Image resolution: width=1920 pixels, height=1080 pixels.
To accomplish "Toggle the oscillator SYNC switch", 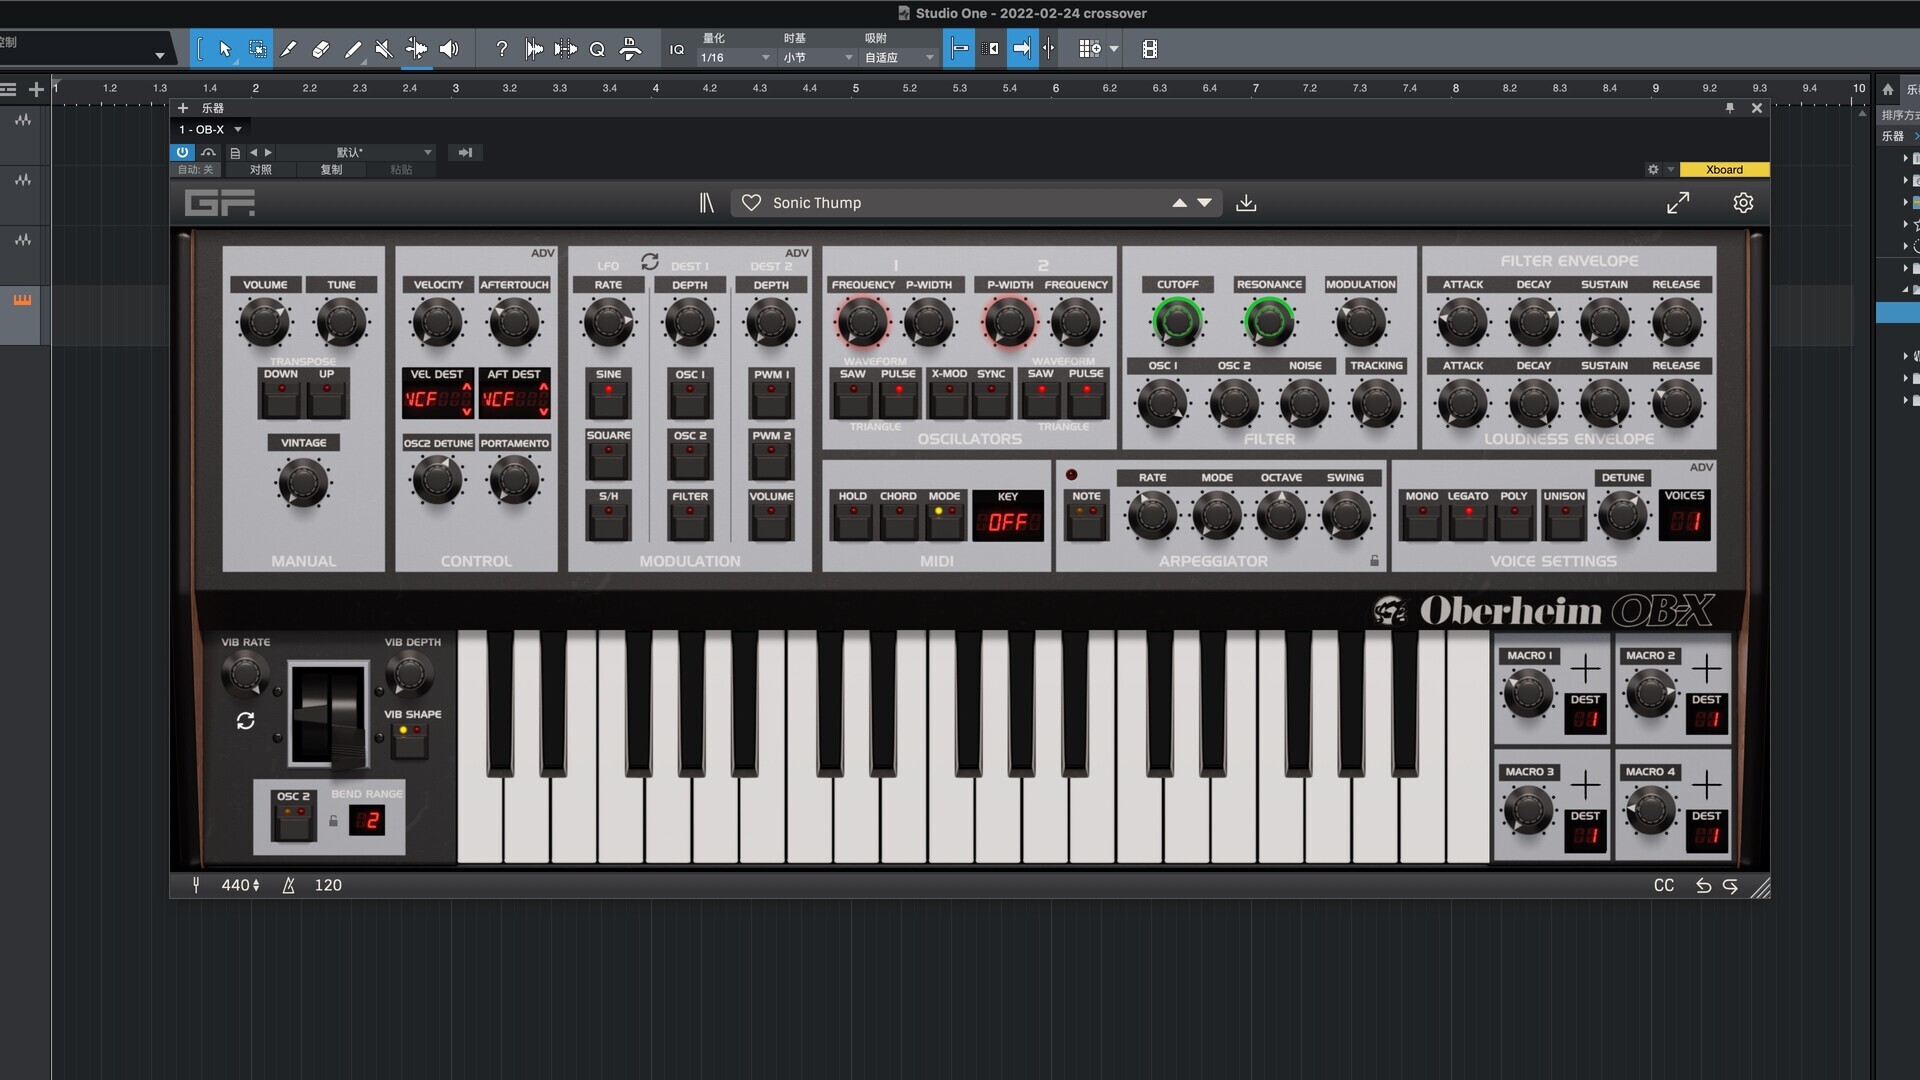I will pyautogui.click(x=991, y=399).
